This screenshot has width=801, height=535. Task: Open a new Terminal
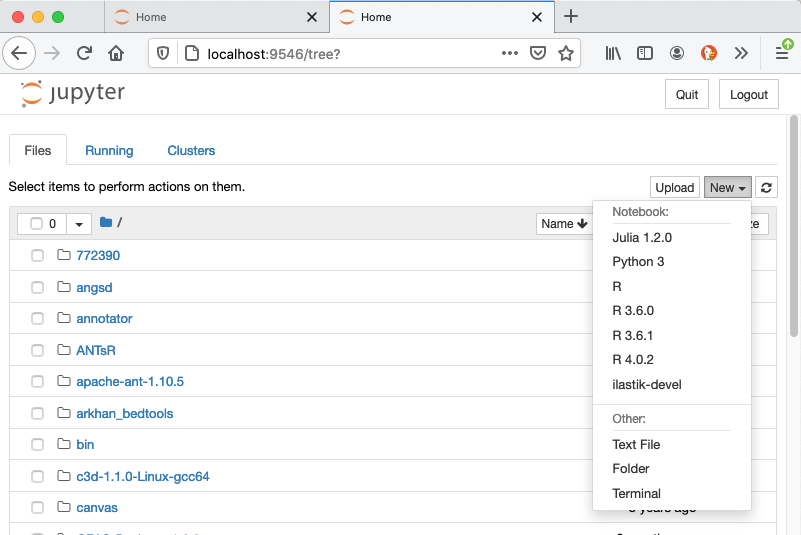(x=671, y=493)
